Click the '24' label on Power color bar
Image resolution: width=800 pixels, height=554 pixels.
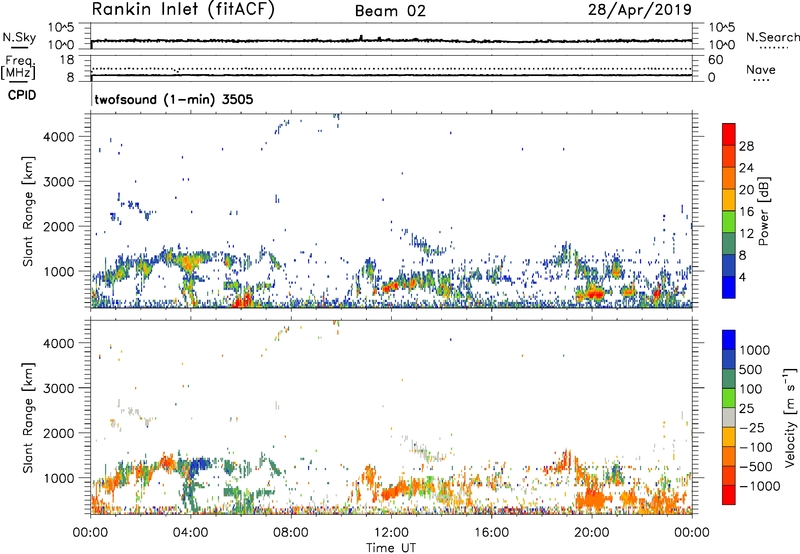746,168
